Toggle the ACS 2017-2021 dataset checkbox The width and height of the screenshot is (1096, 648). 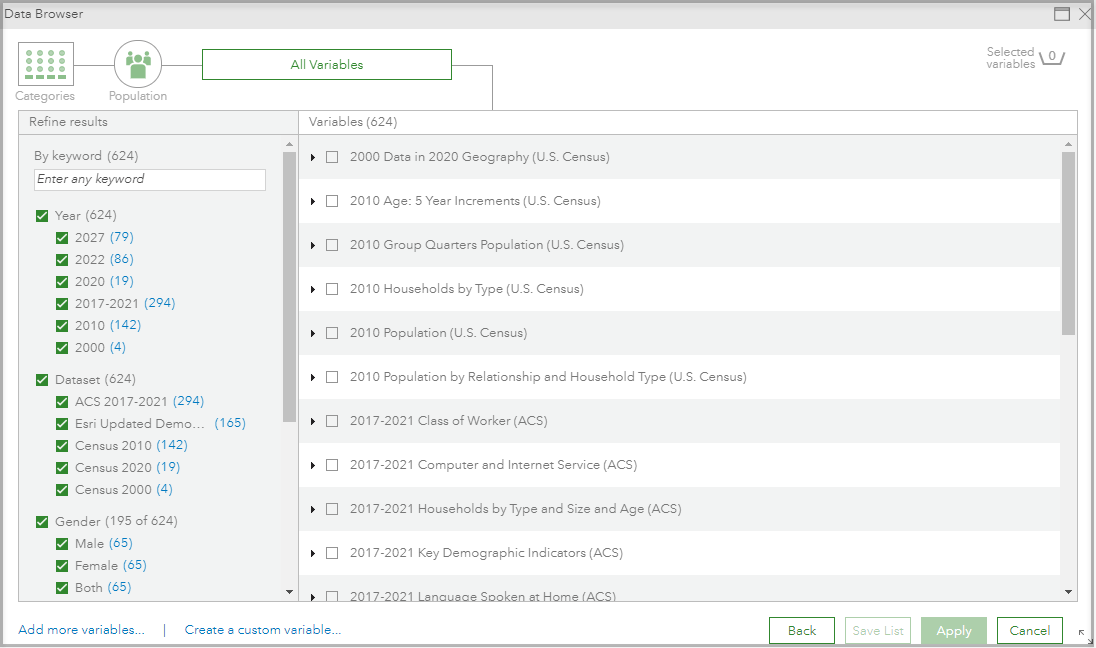click(63, 402)
